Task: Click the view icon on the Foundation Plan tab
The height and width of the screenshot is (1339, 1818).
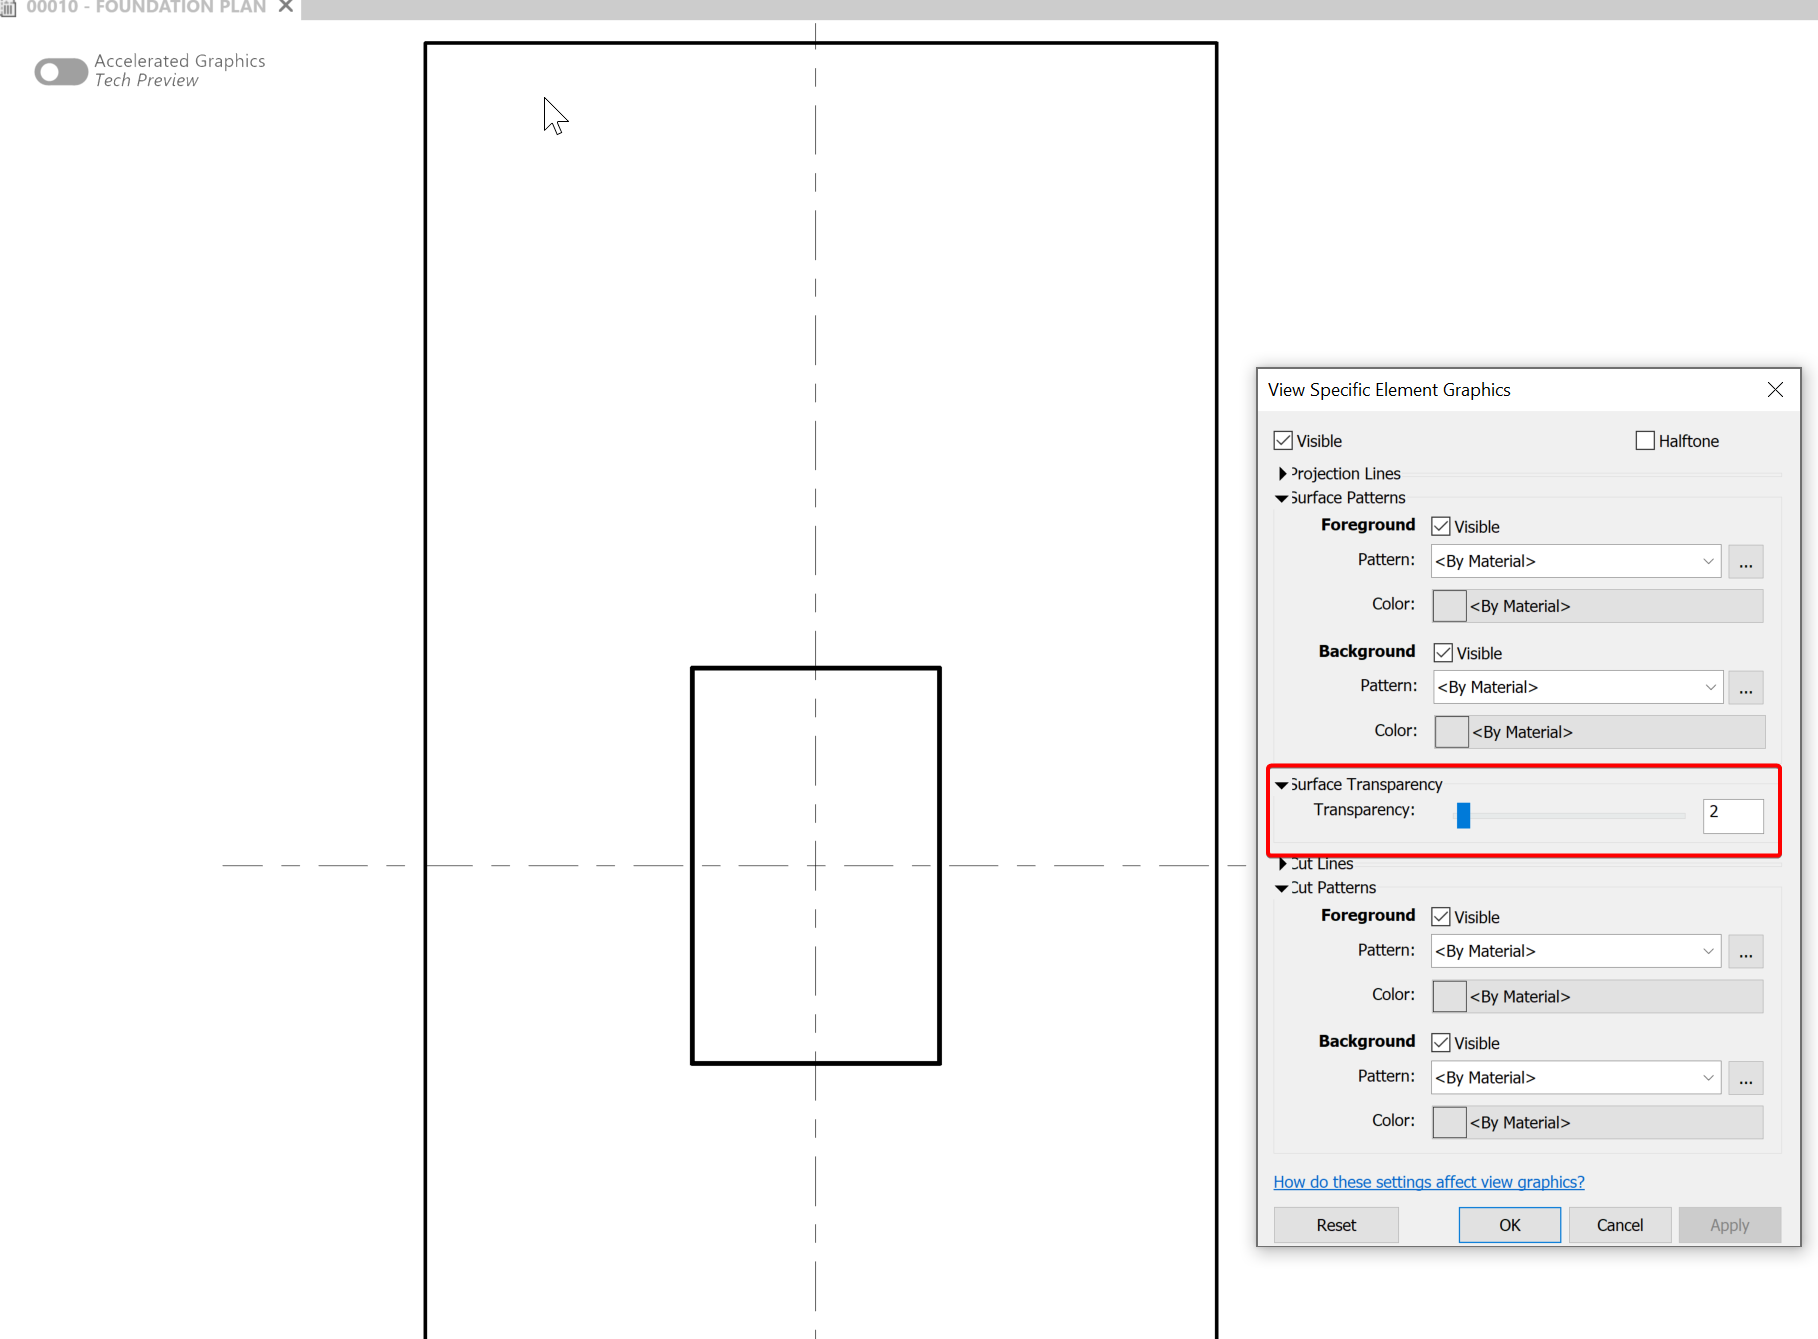Action: (x=9, y=8)
